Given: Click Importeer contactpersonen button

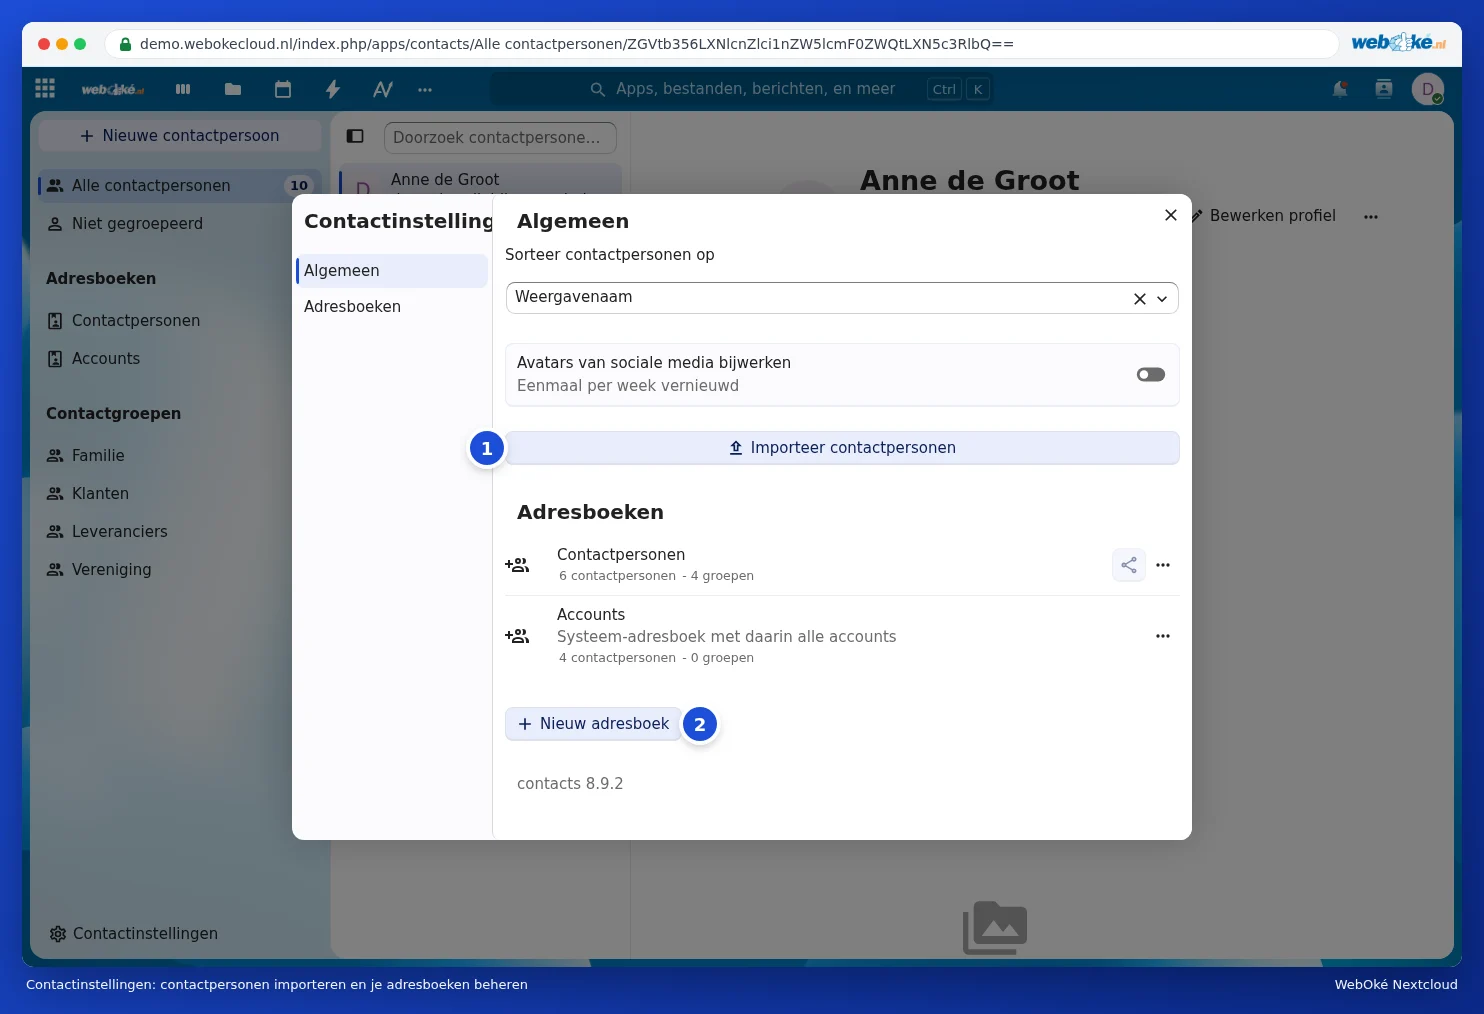Looking at the screenshot, I should coord(842,448).
